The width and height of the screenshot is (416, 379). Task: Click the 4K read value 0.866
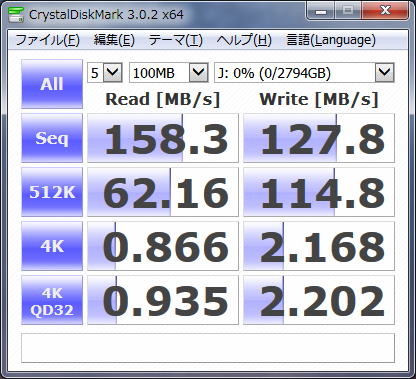tap(163, 246)
